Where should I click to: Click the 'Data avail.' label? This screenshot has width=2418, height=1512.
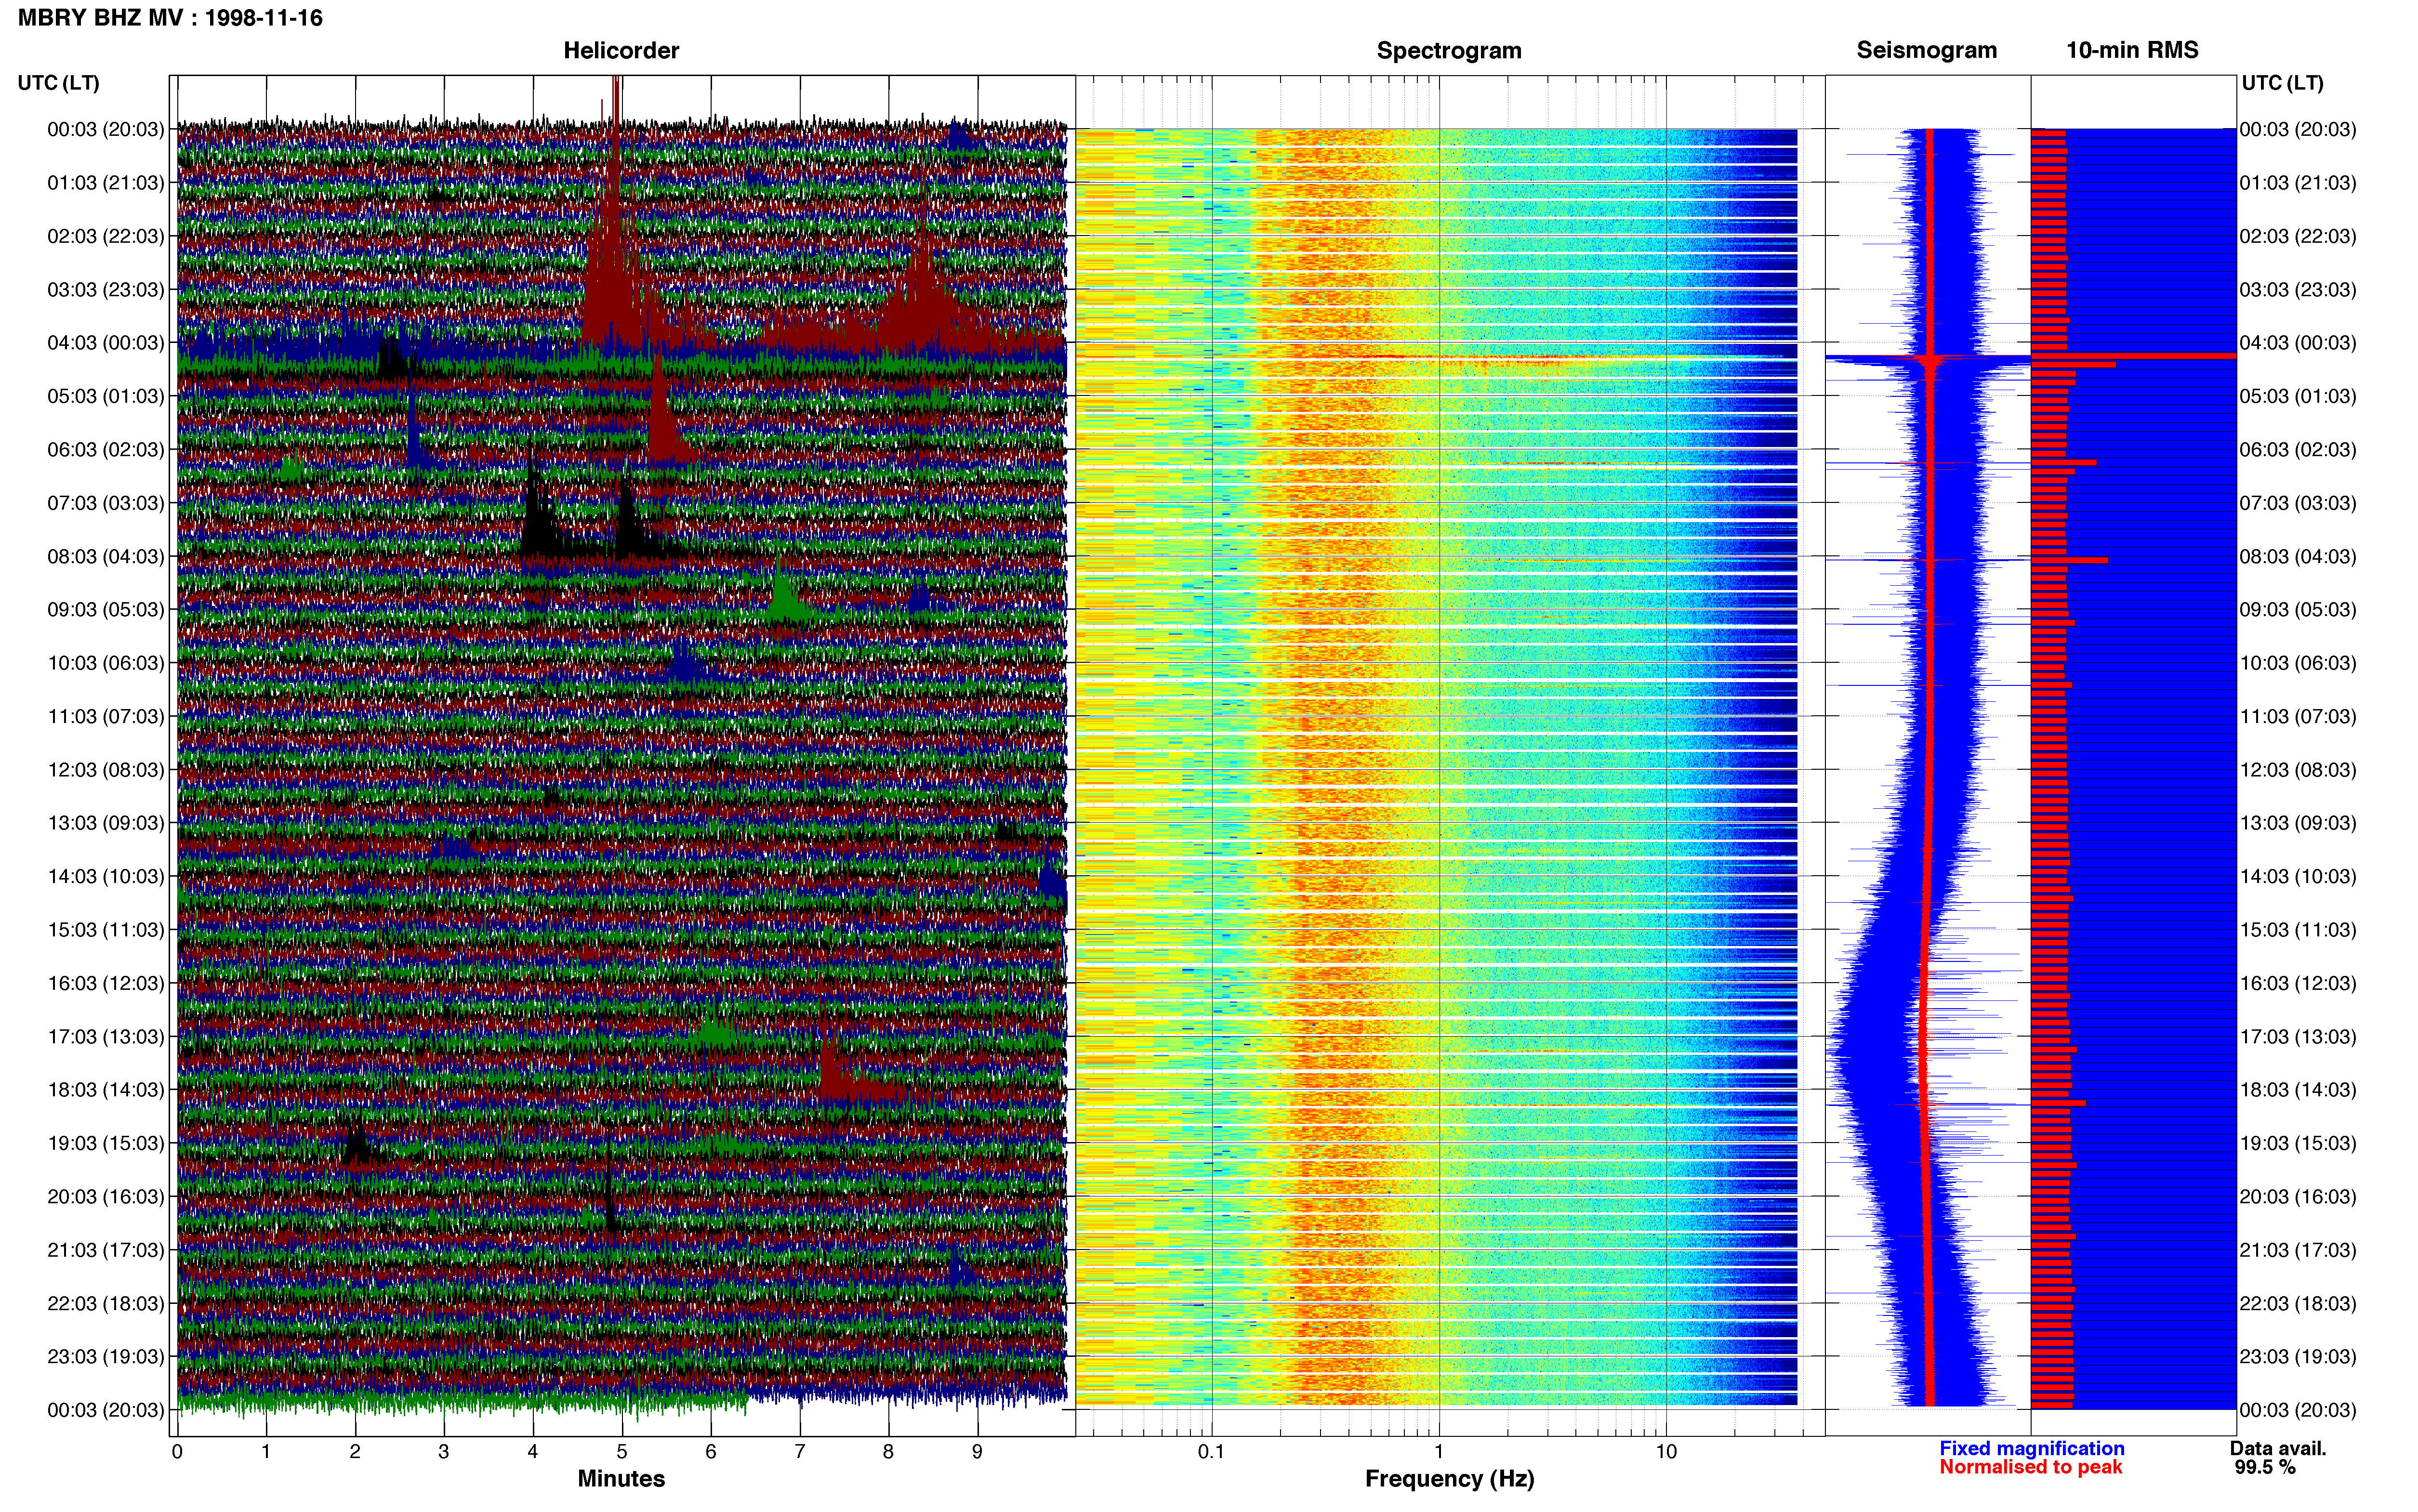2278,1449
